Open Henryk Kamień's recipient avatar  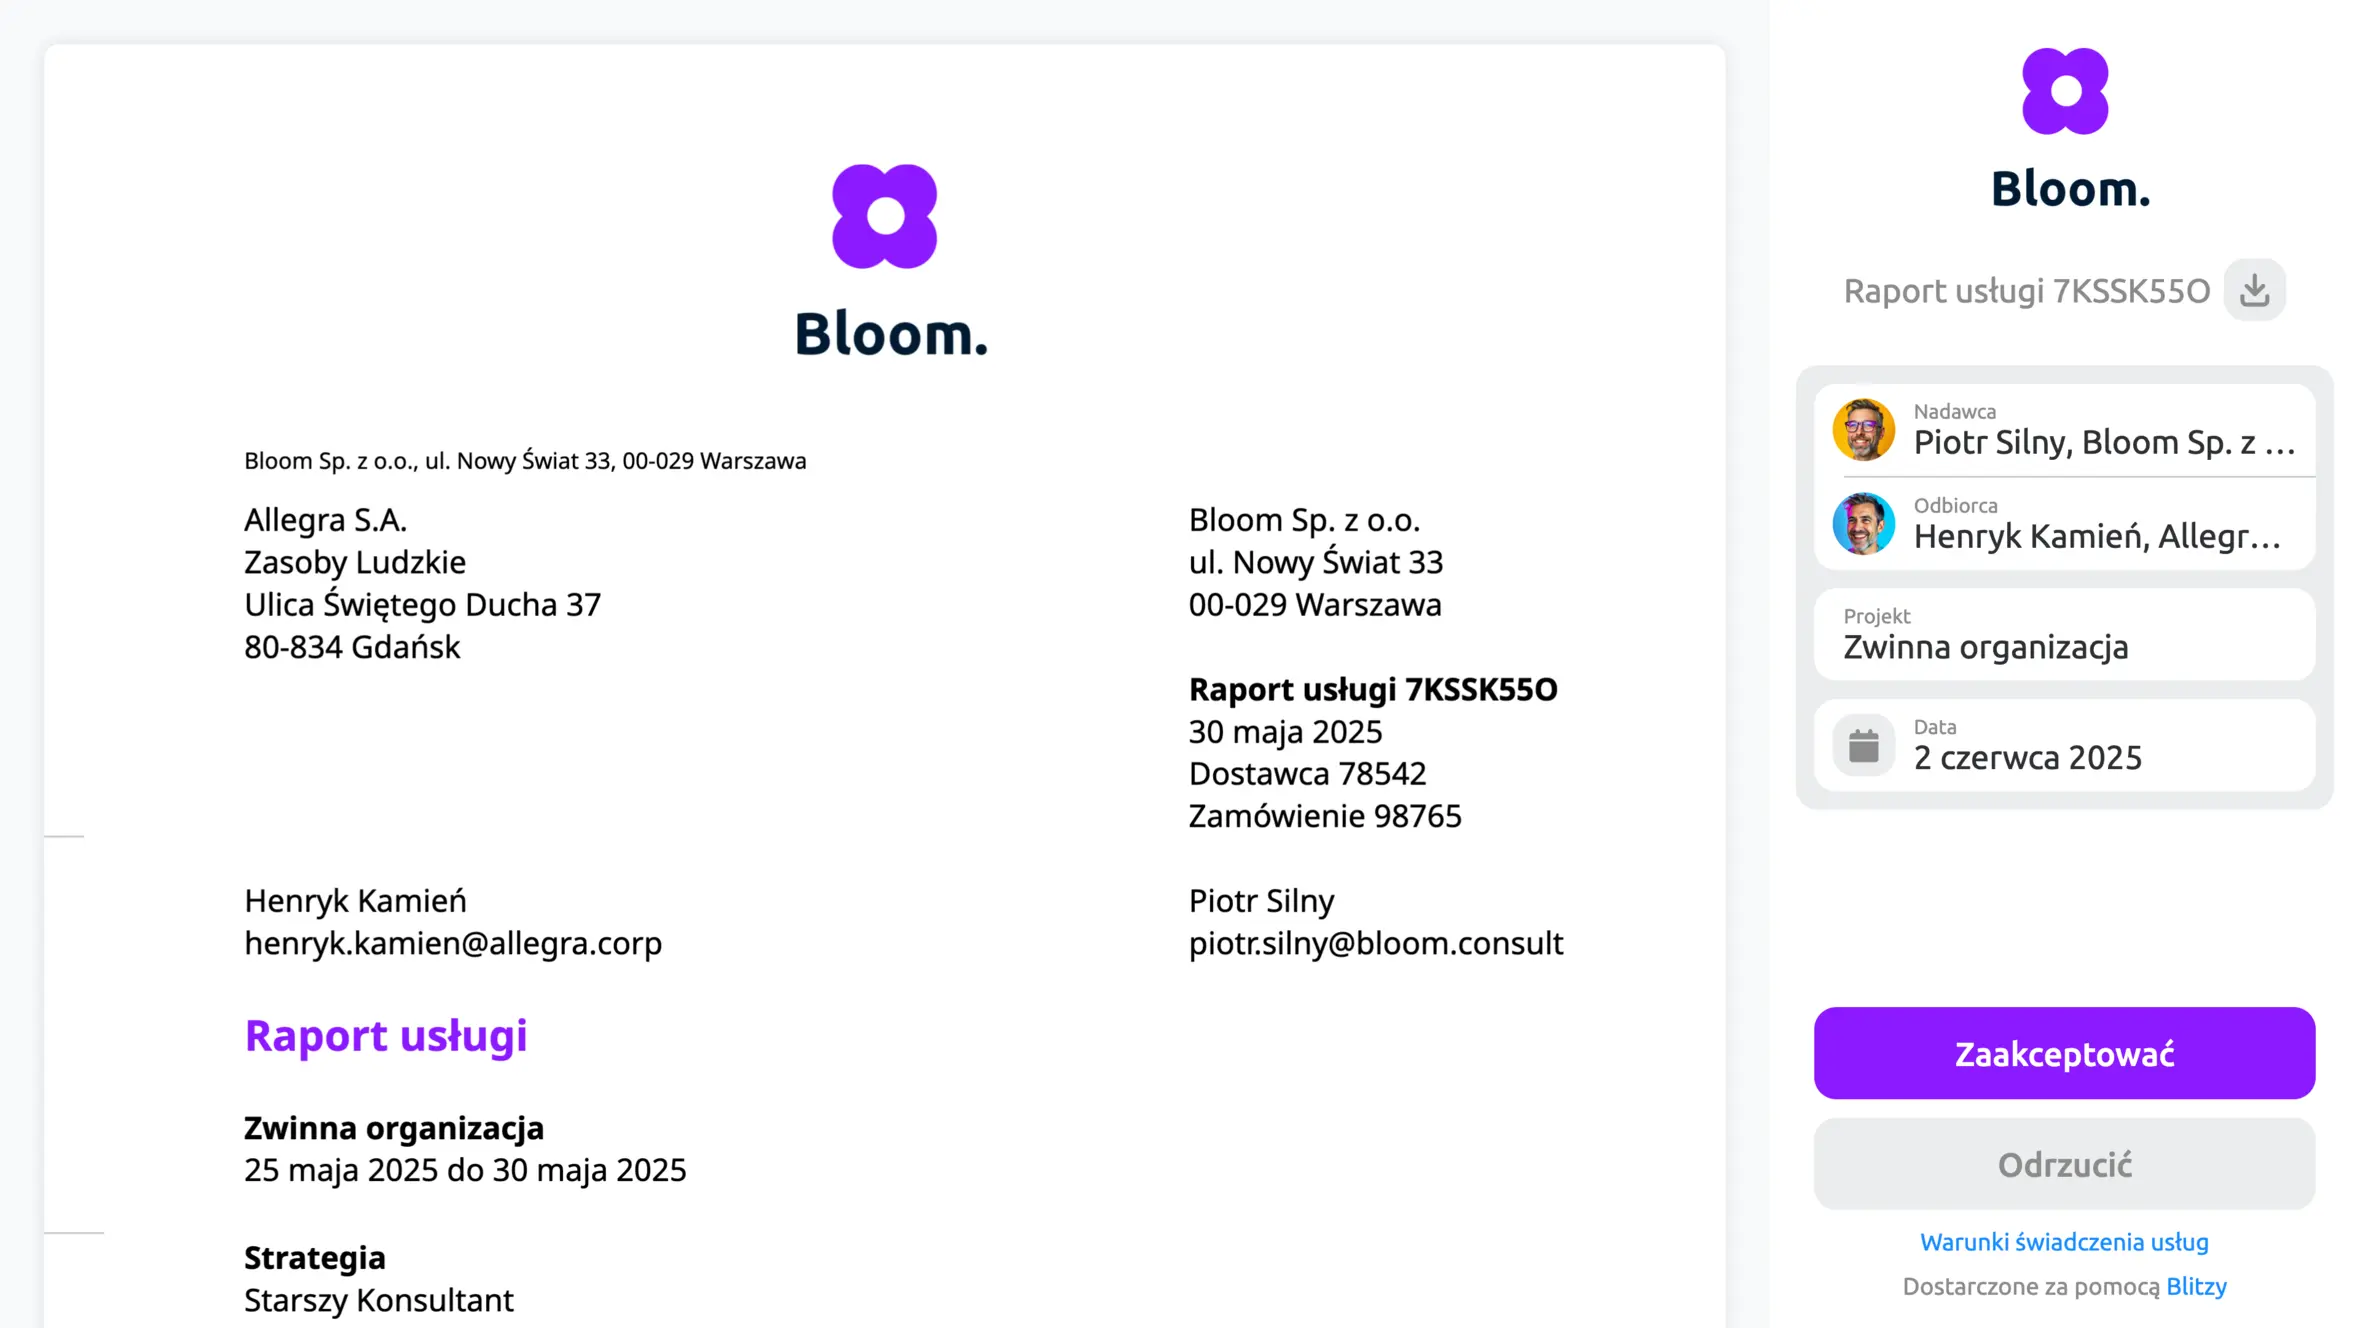[1863, 524]
